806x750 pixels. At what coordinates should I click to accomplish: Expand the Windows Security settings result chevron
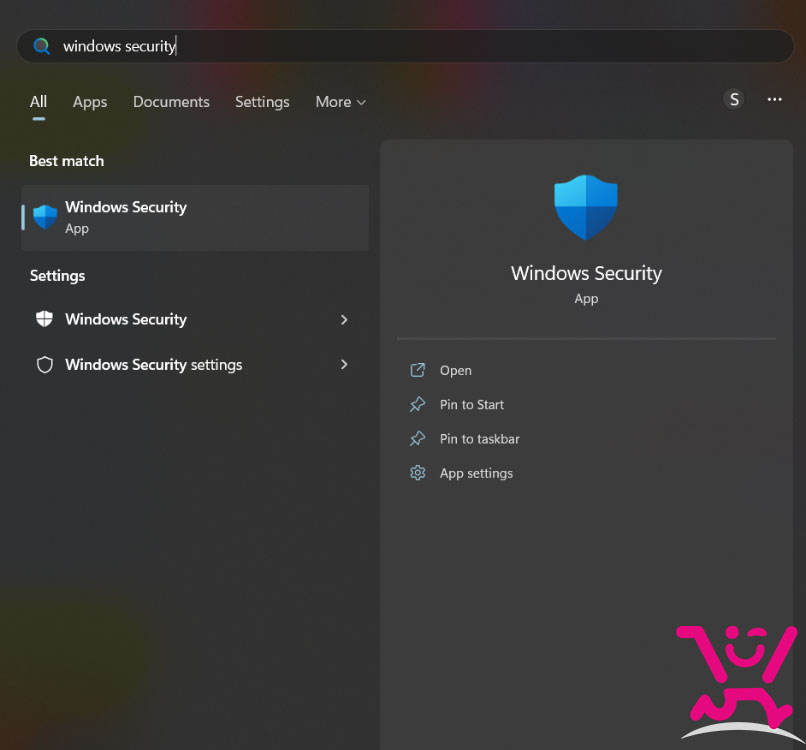[x=344, y=364]
